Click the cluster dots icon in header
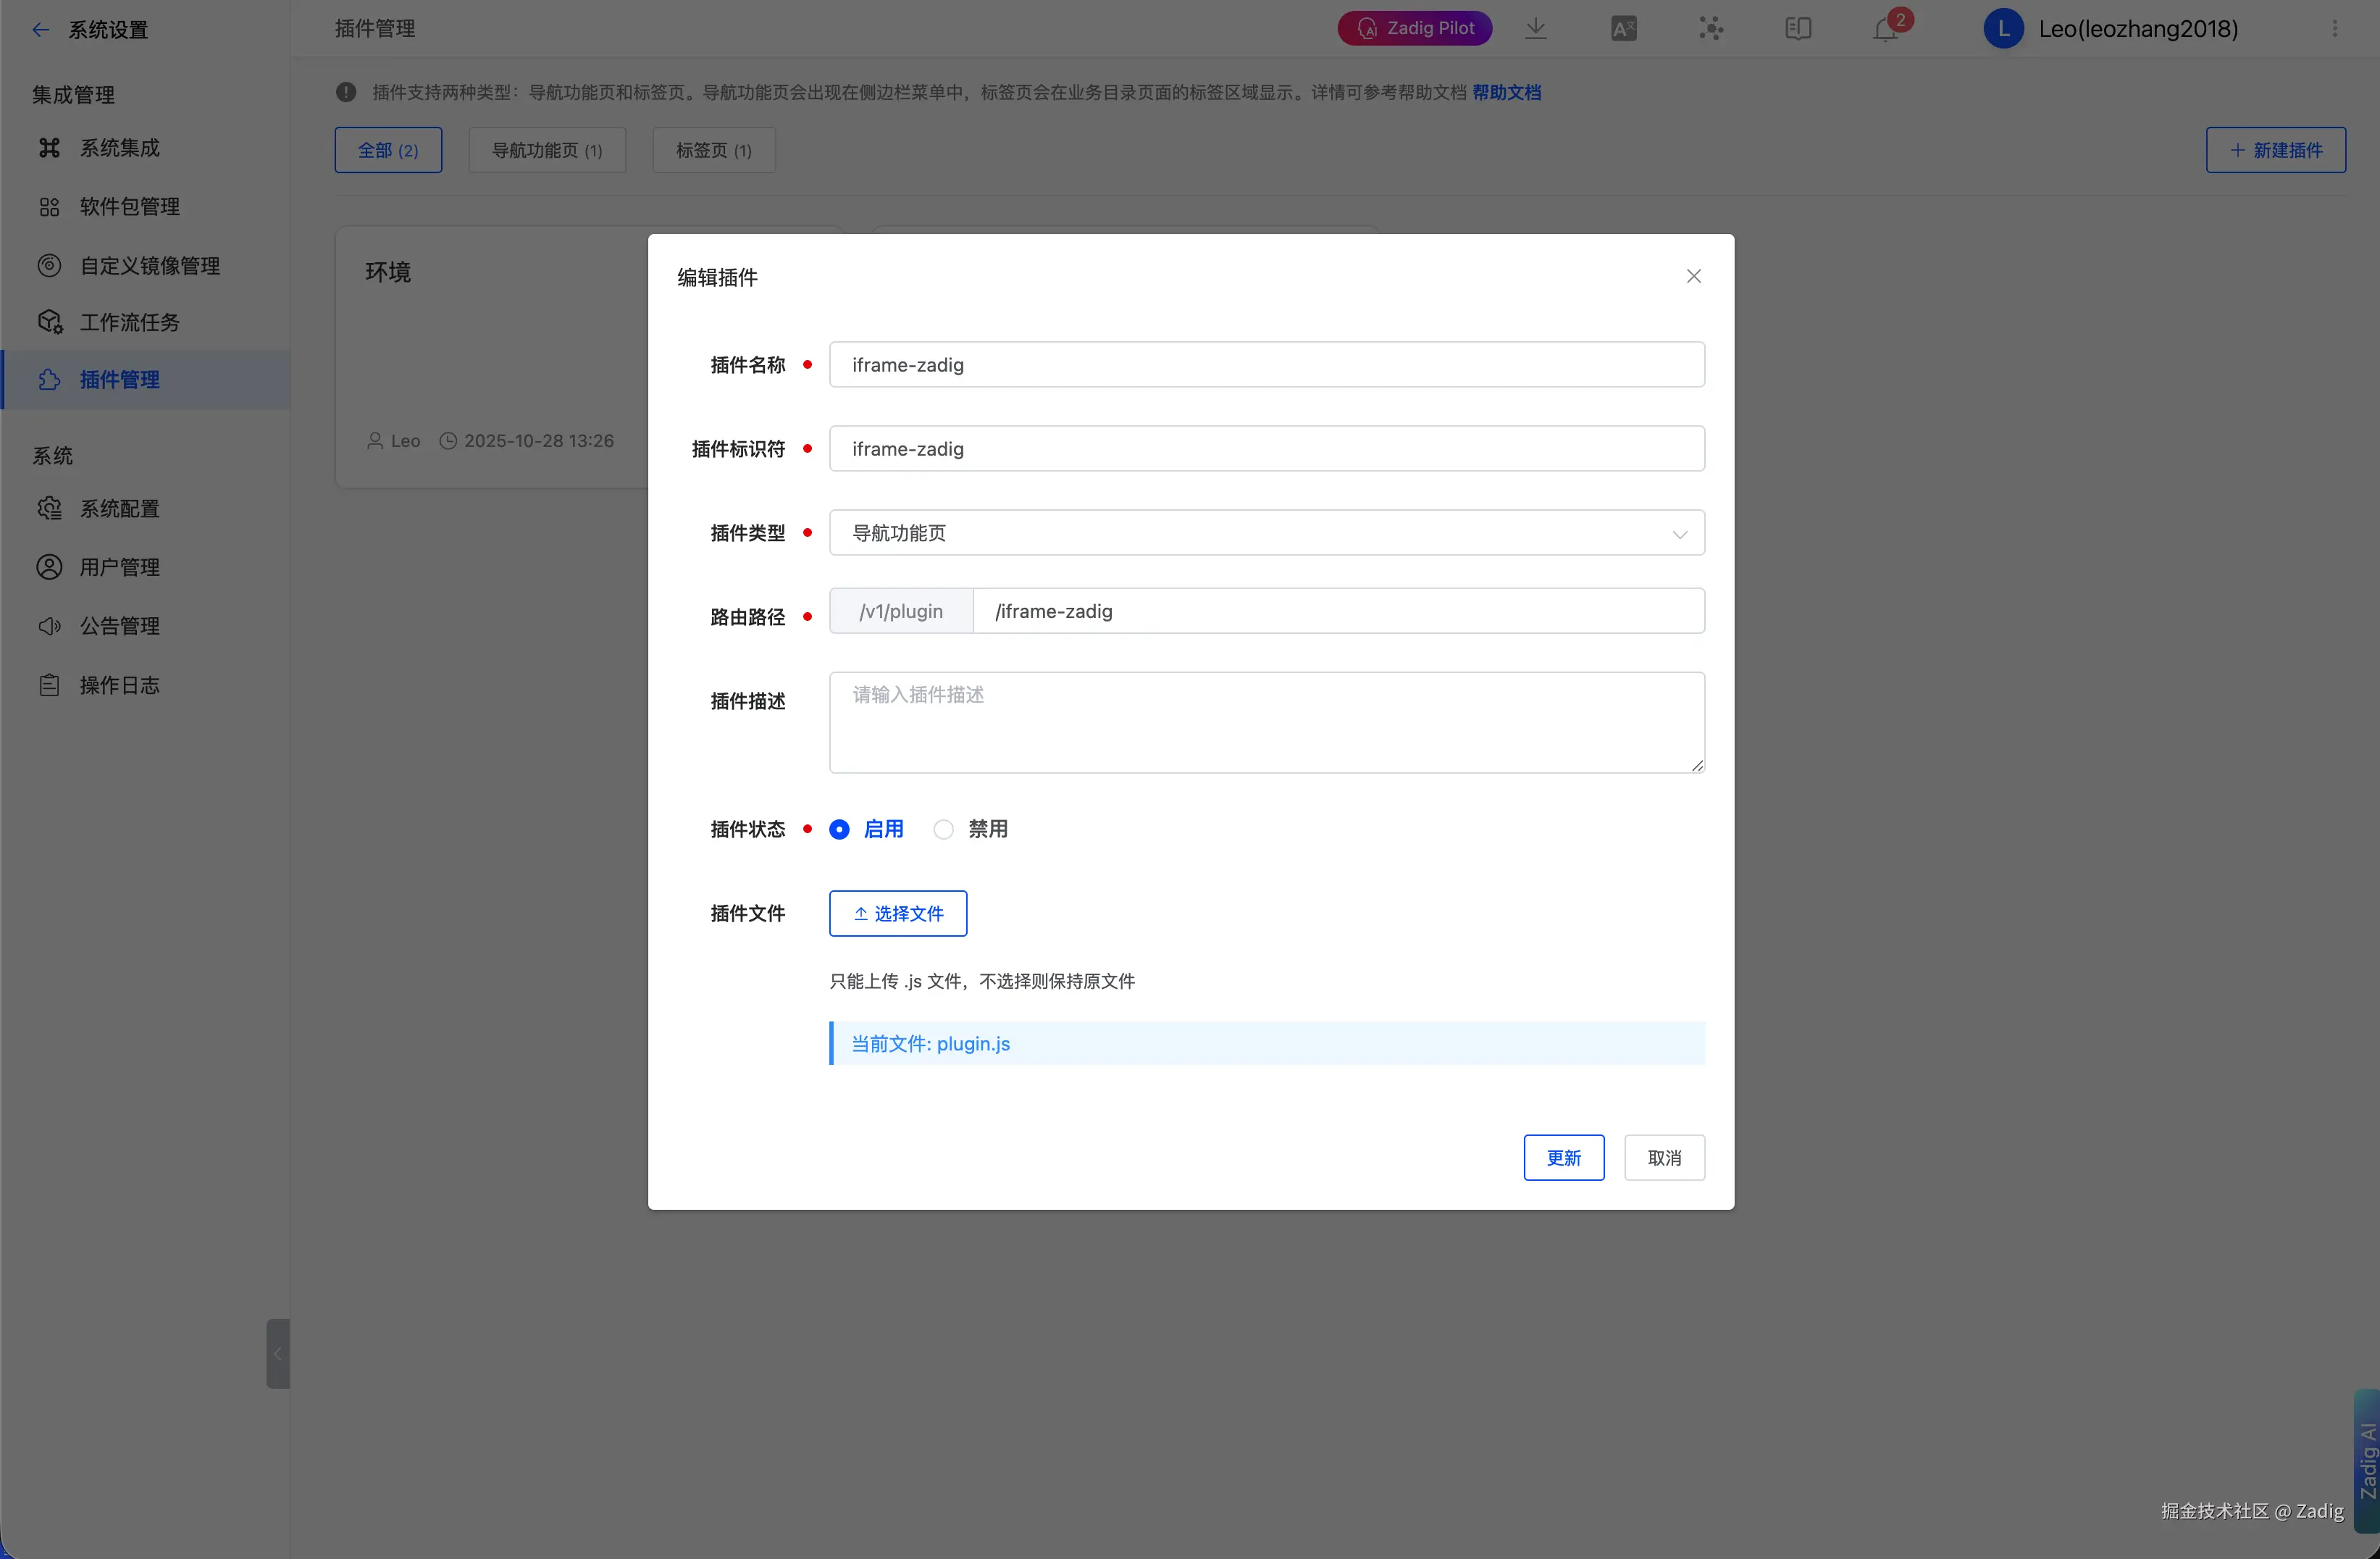Viewport: 2380px width, 1559px height. click(1711, 29)
